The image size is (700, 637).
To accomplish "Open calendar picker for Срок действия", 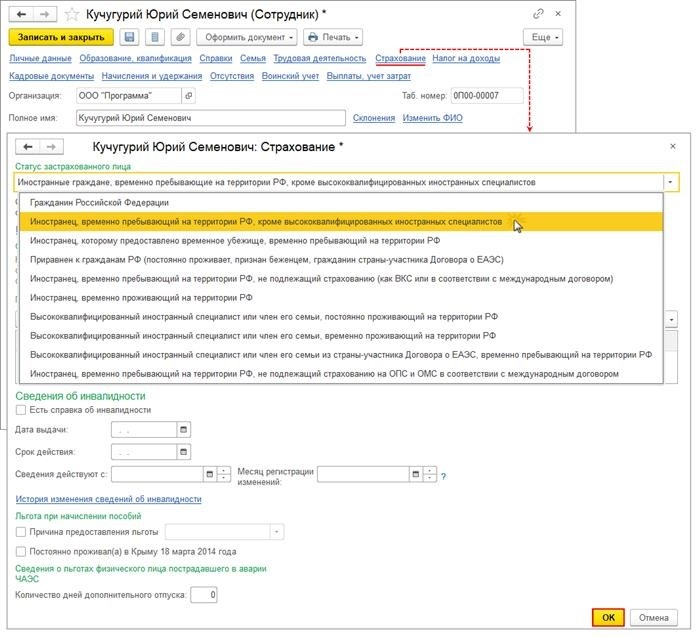I will click(183, 452).
